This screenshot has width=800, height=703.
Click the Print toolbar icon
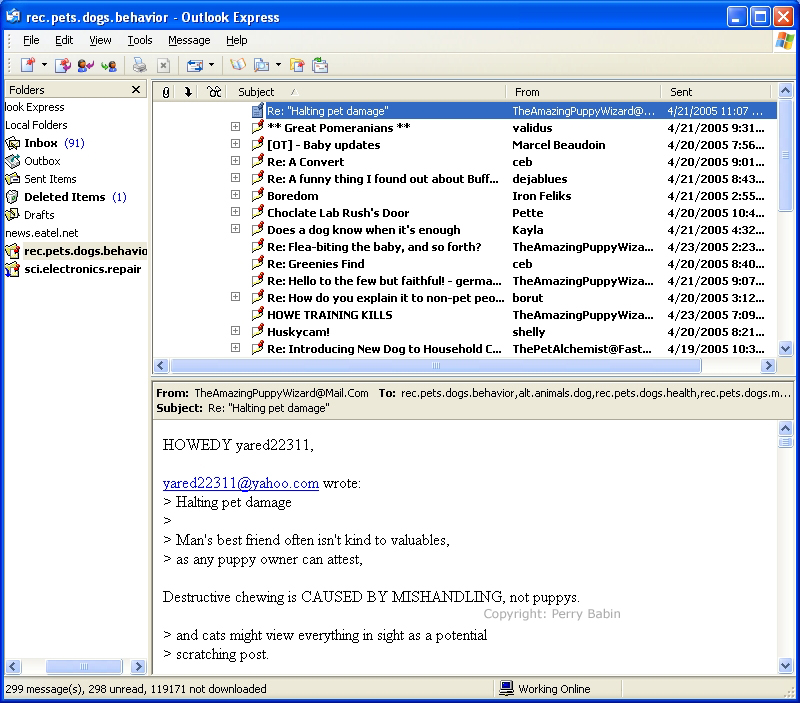tap(140, 65)
